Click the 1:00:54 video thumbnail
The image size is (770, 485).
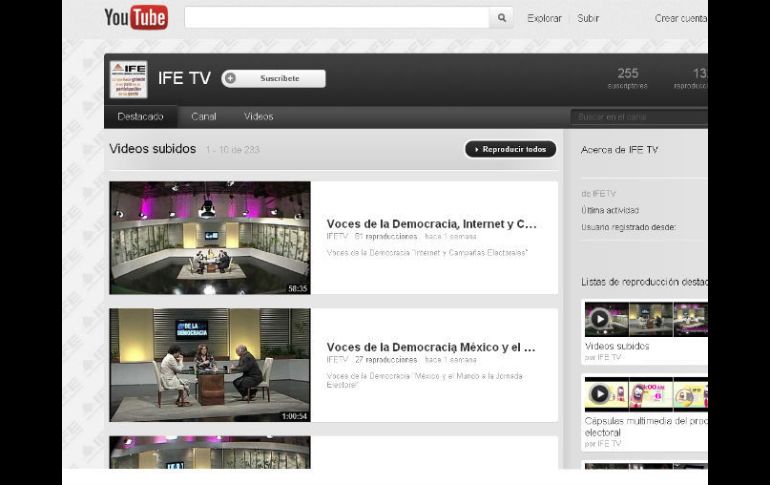210,365
